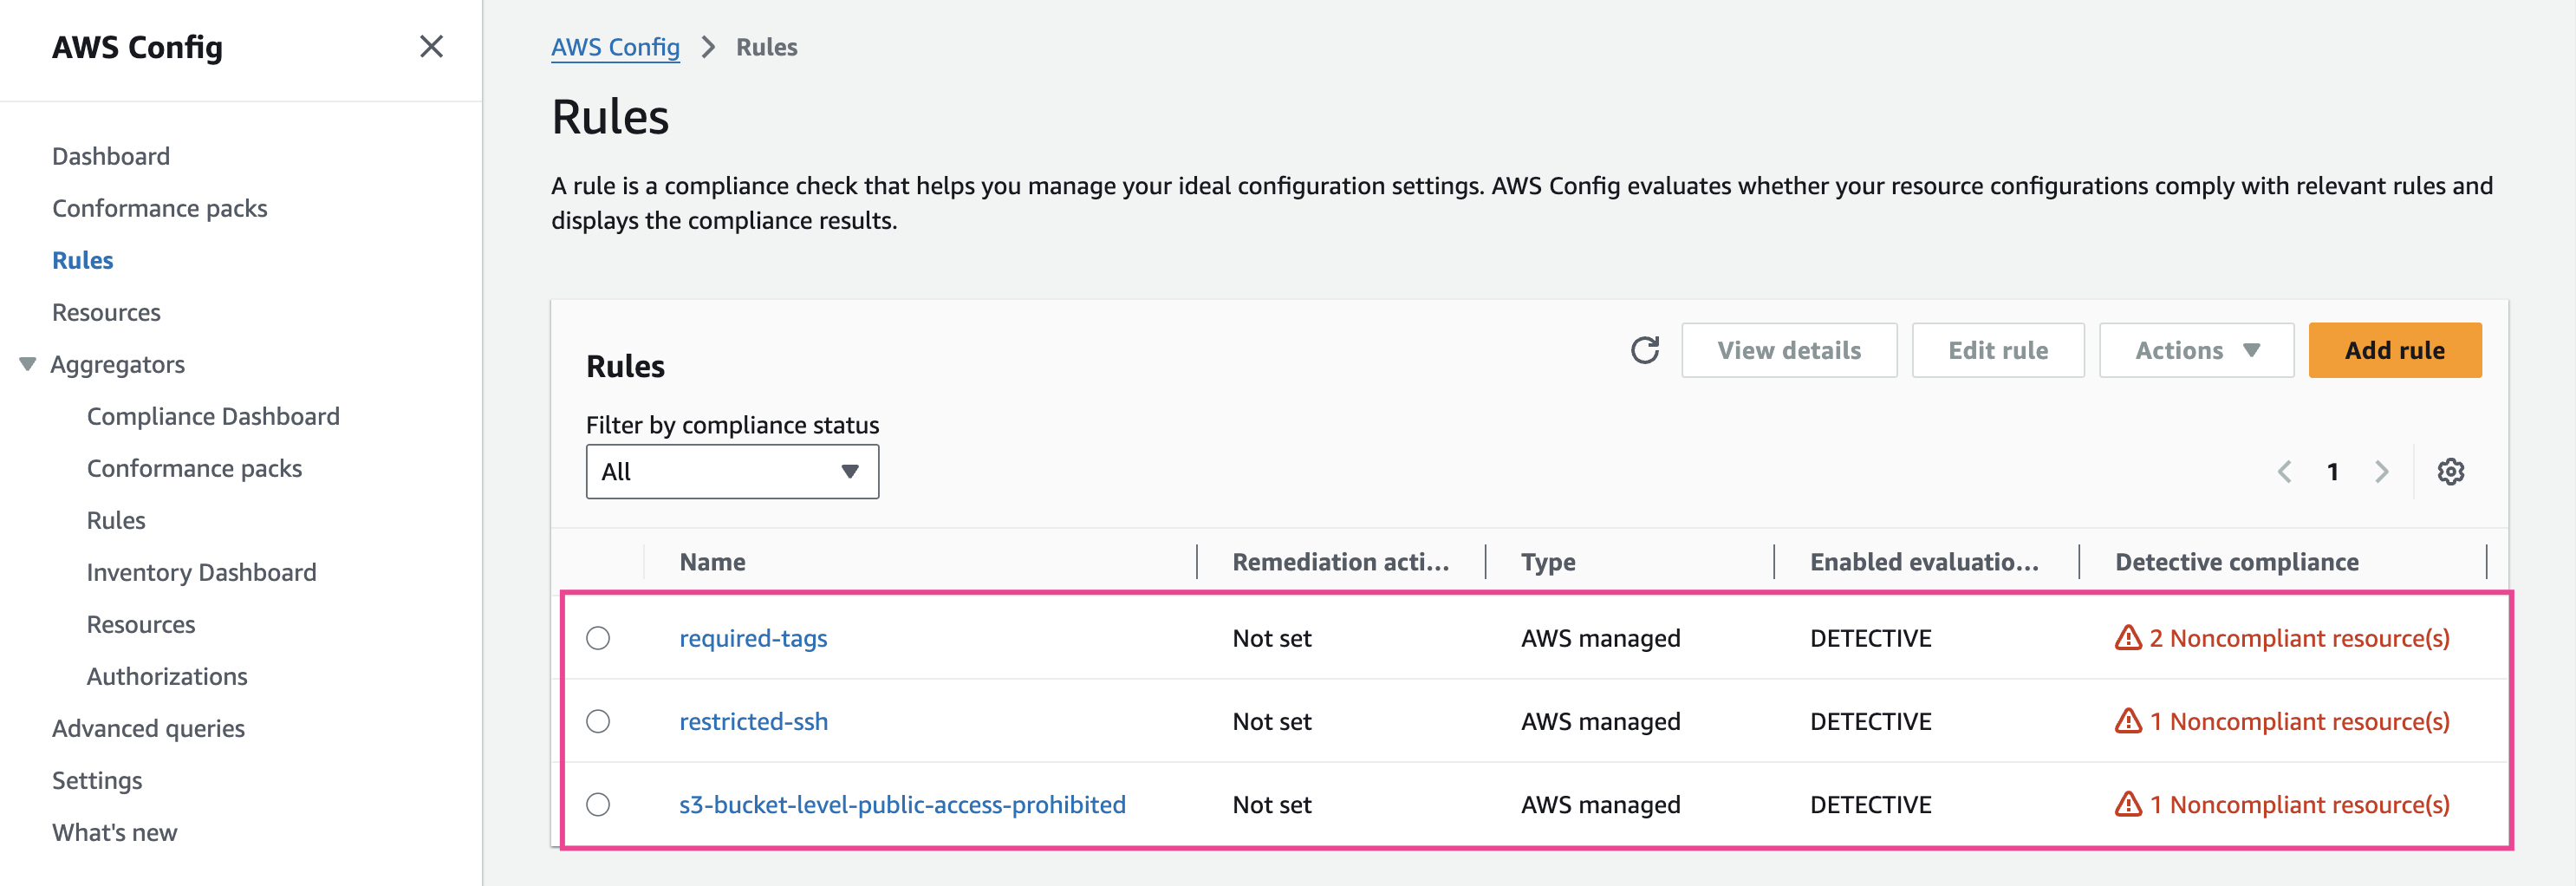
Task: Open table preferences gear icon
Action: (2449, 471)
